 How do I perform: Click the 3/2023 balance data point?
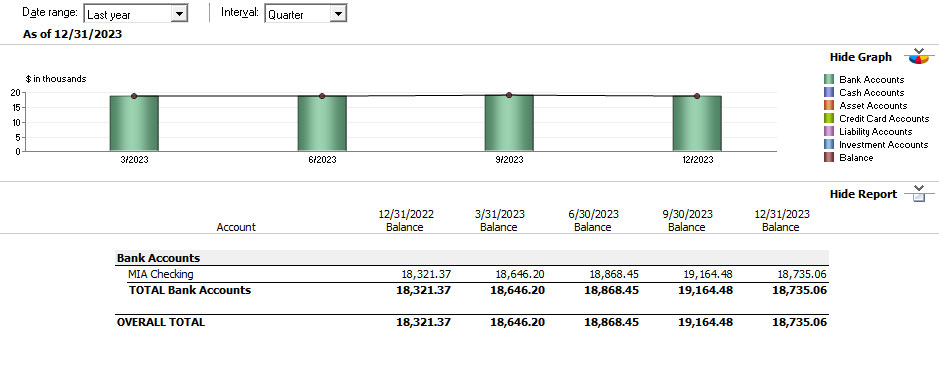134,96
